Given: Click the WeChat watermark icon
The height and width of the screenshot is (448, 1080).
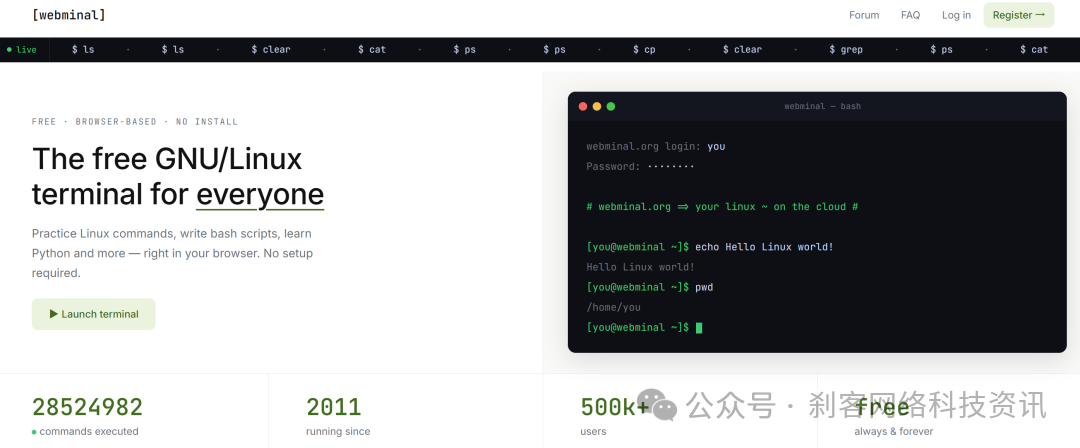Looking at the screenshot, I should [656, 404].
